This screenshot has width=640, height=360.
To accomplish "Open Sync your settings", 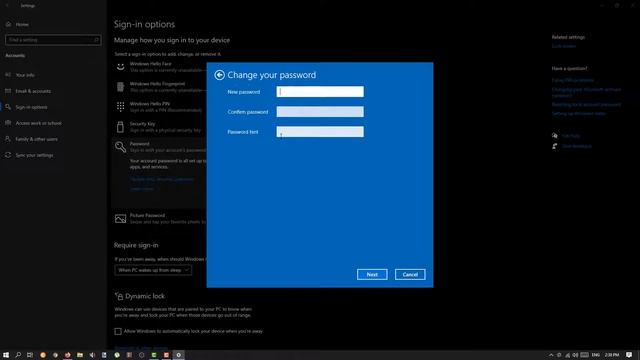I will point(34,155).
